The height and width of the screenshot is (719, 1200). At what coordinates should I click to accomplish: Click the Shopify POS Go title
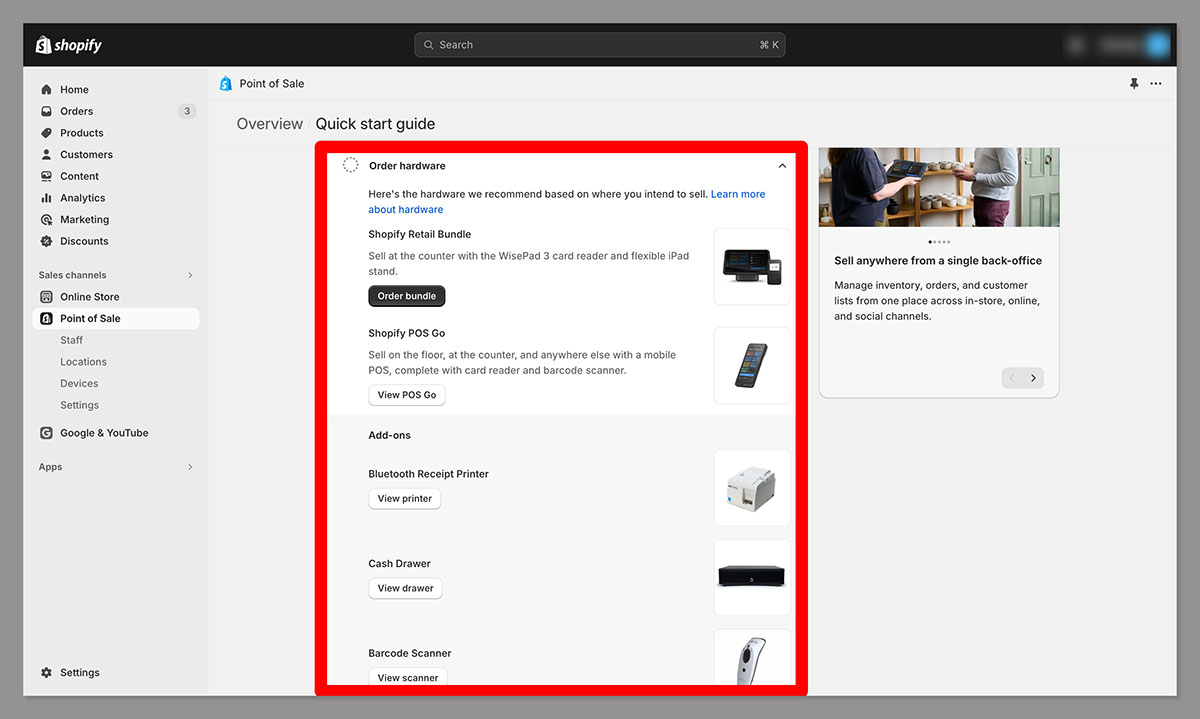coord(406,333)
